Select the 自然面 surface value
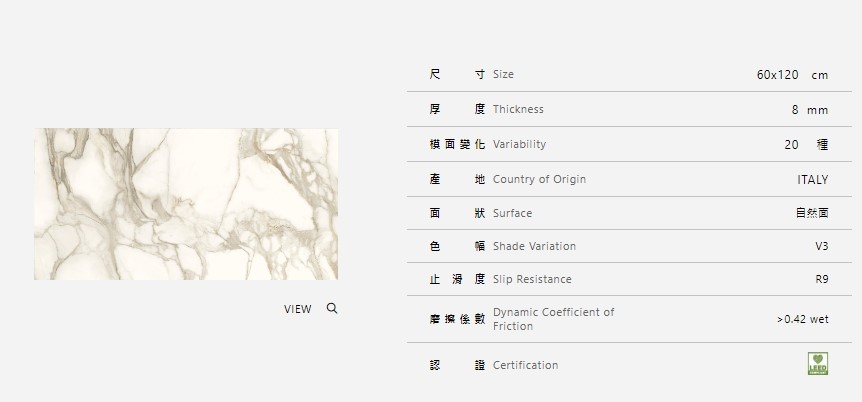 tap(811, 213)
